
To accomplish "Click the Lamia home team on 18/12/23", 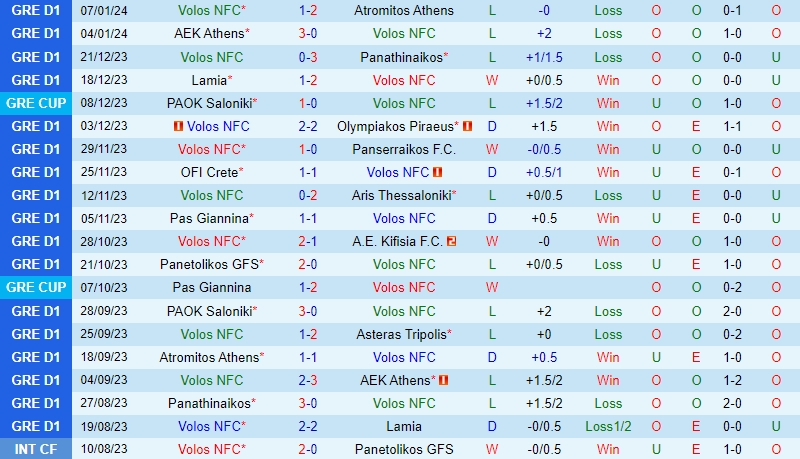I will pyautogui.click(x=209, y=80).
